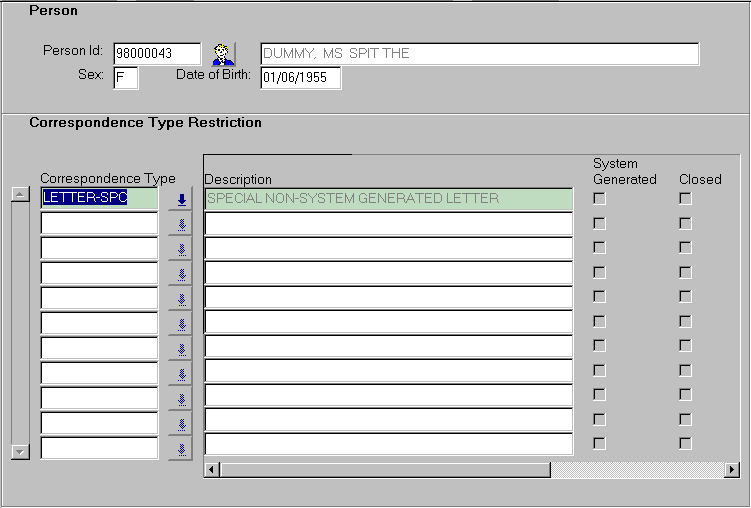This screenshot has height=508, width=751.
Task: Click the SPECIAL NON-SYSTEM GENERATED LETTER description
Action: (388, 199)
